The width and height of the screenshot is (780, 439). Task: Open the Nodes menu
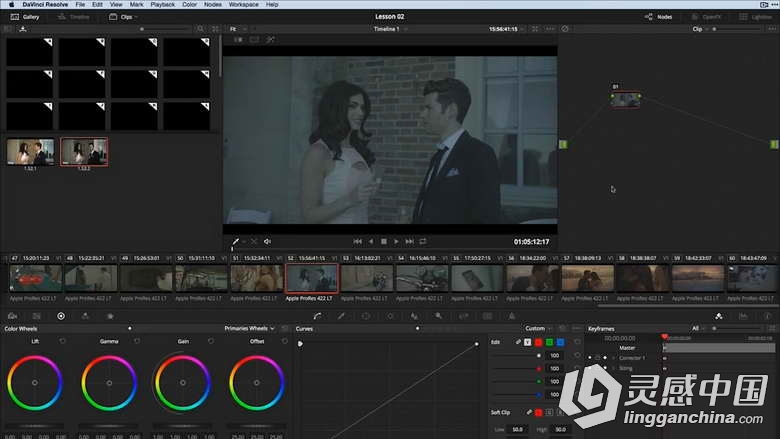click(213, 4)
